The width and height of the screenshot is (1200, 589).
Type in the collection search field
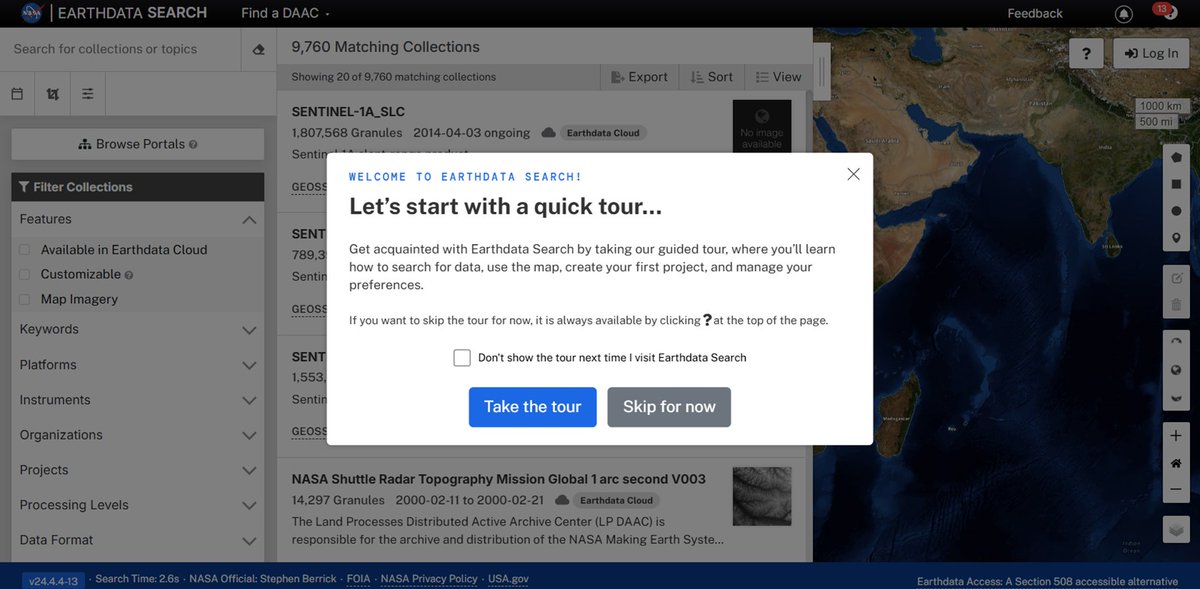[x=120, y=48]
